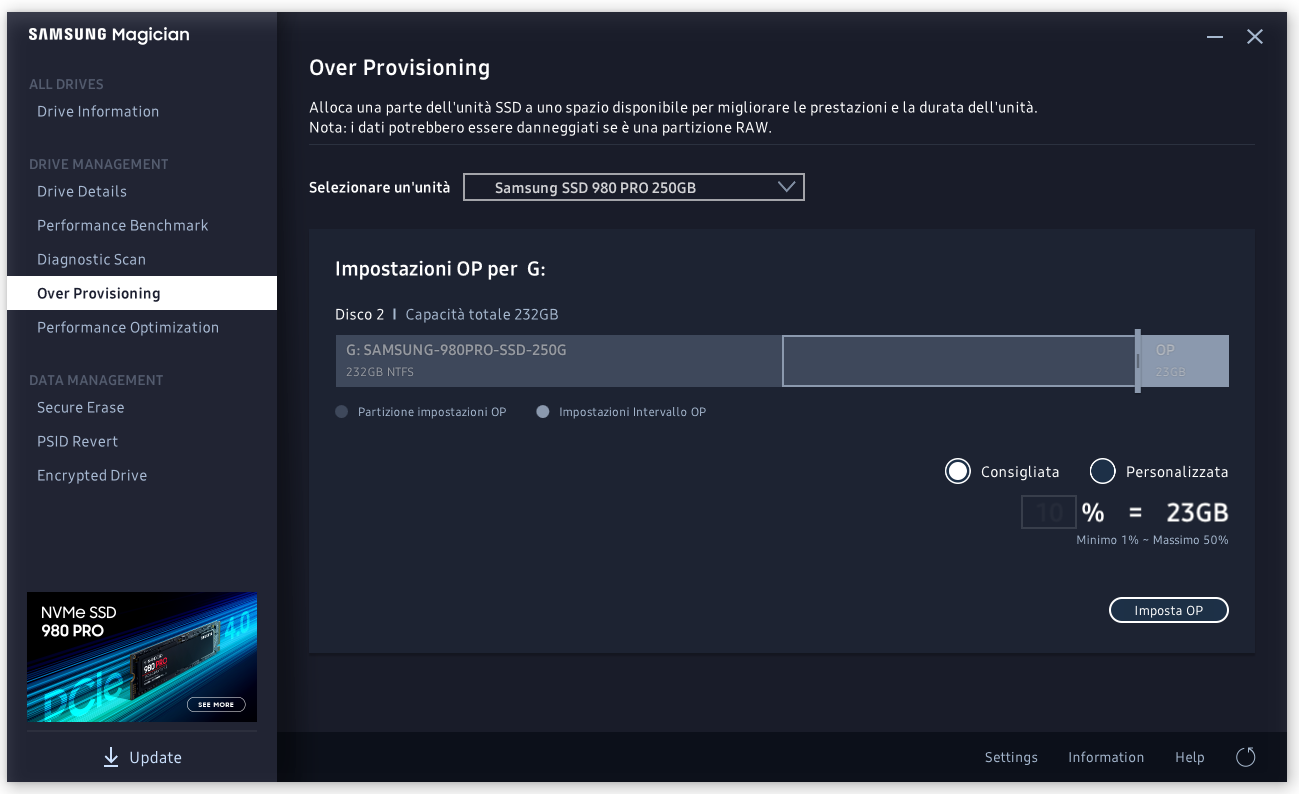
Task: Select Diagnostic Scan in sidebar
Action: [91, 259]
